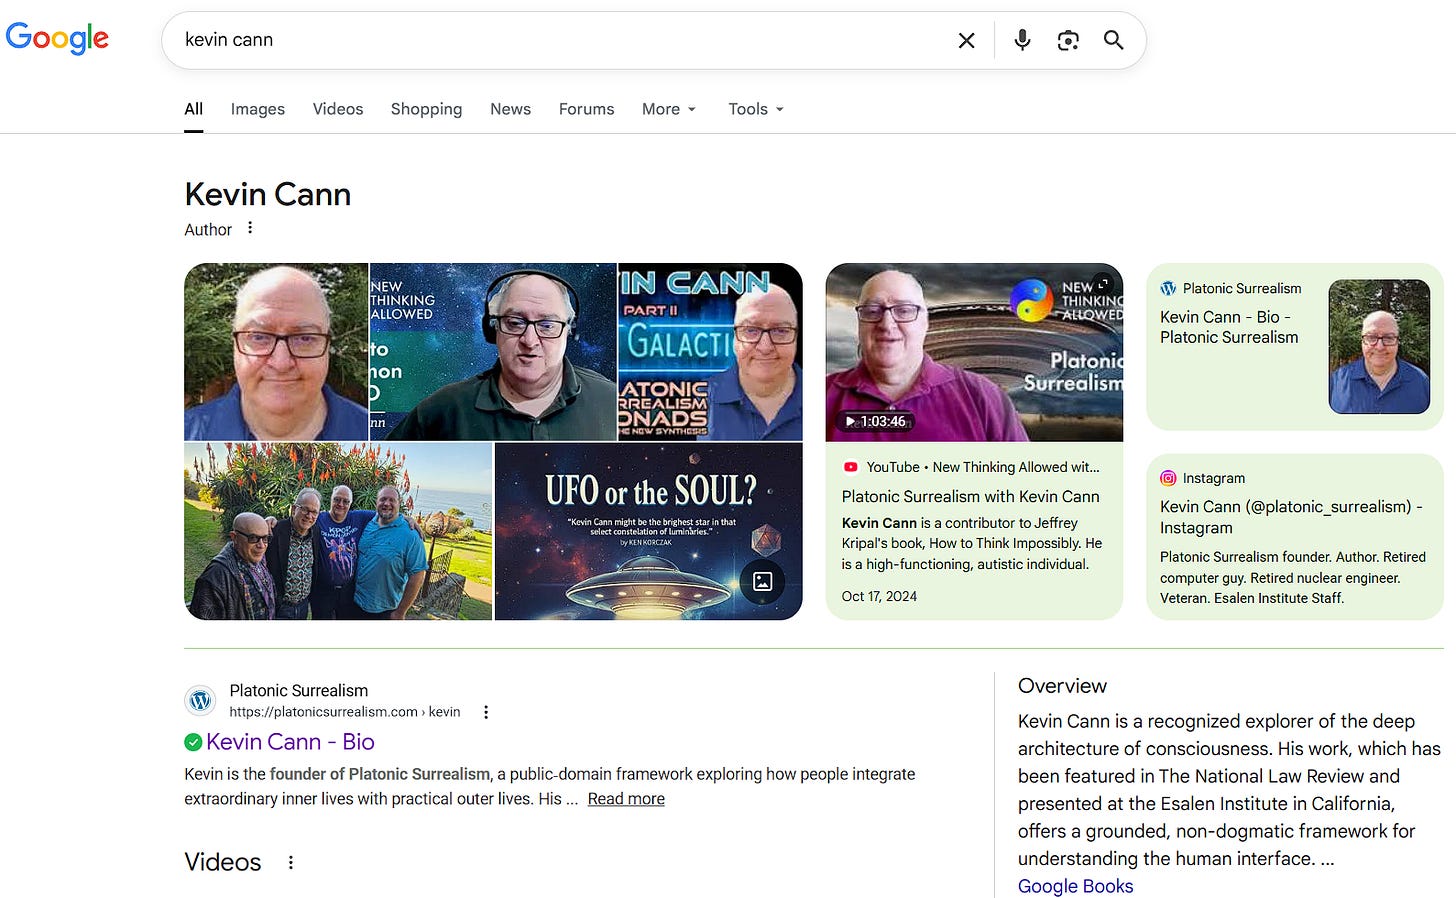Click the Platonic Surrealism WordPress favicon in result
The image size is (1456, 898).
click(201, 701)
